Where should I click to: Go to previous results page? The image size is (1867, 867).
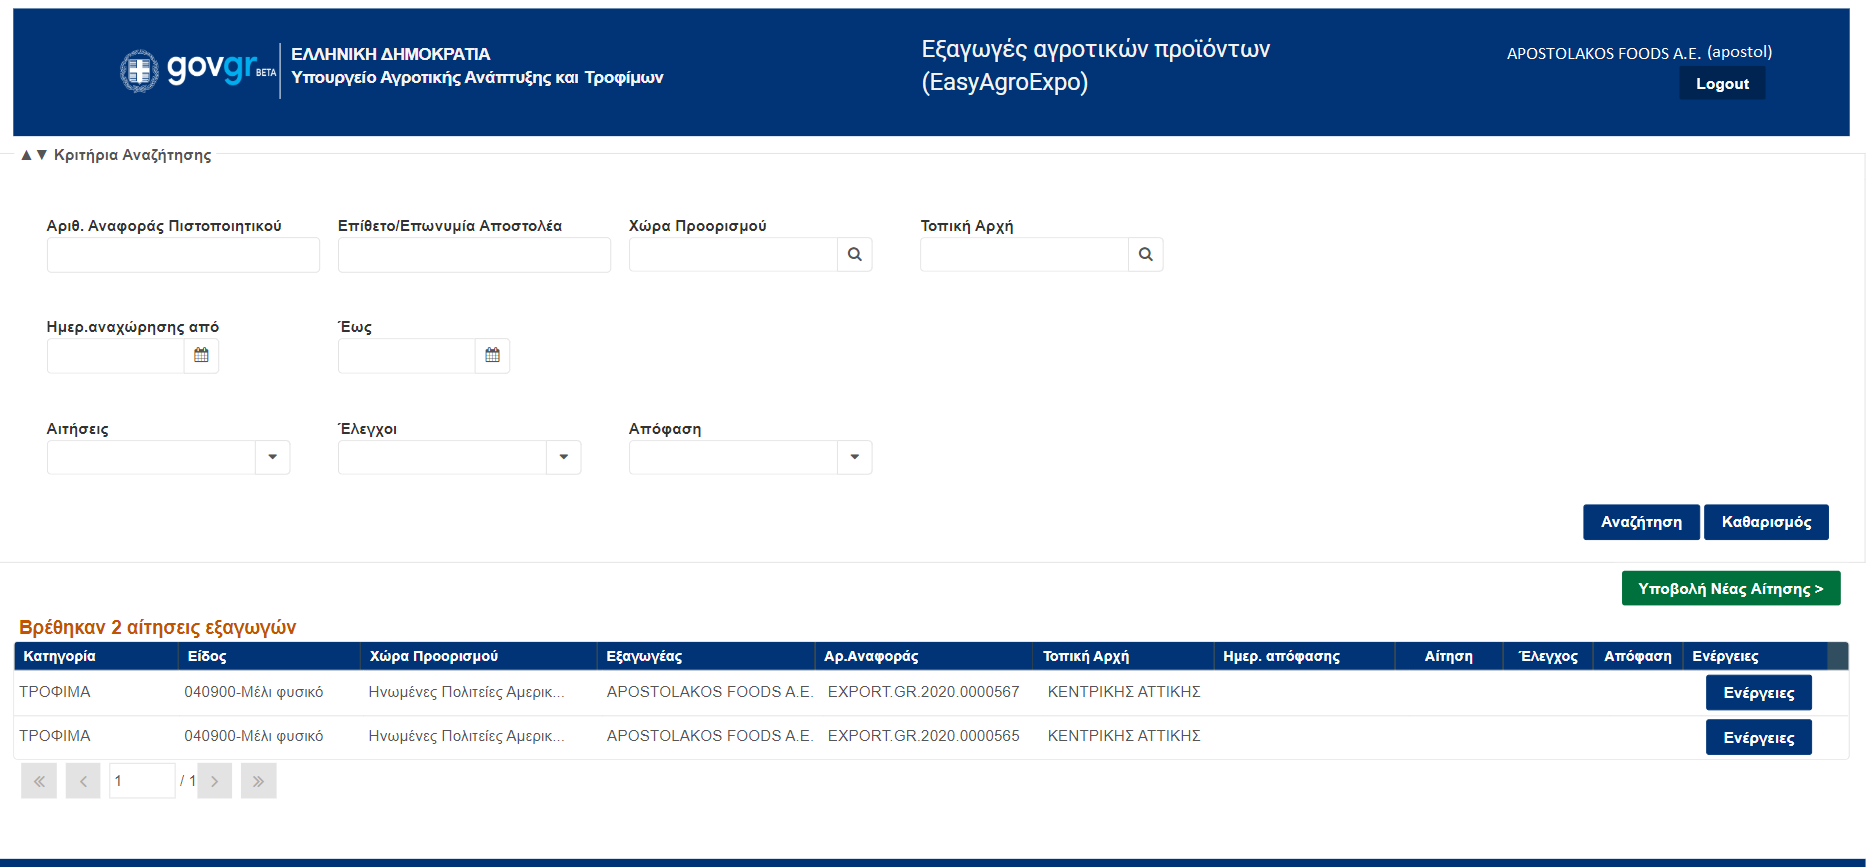click(x=83, y=781)
